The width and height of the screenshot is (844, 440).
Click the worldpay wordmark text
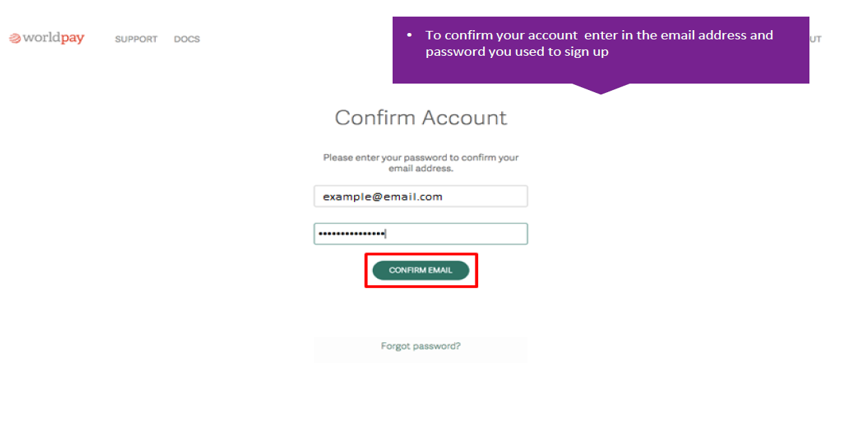pos(53,38)
